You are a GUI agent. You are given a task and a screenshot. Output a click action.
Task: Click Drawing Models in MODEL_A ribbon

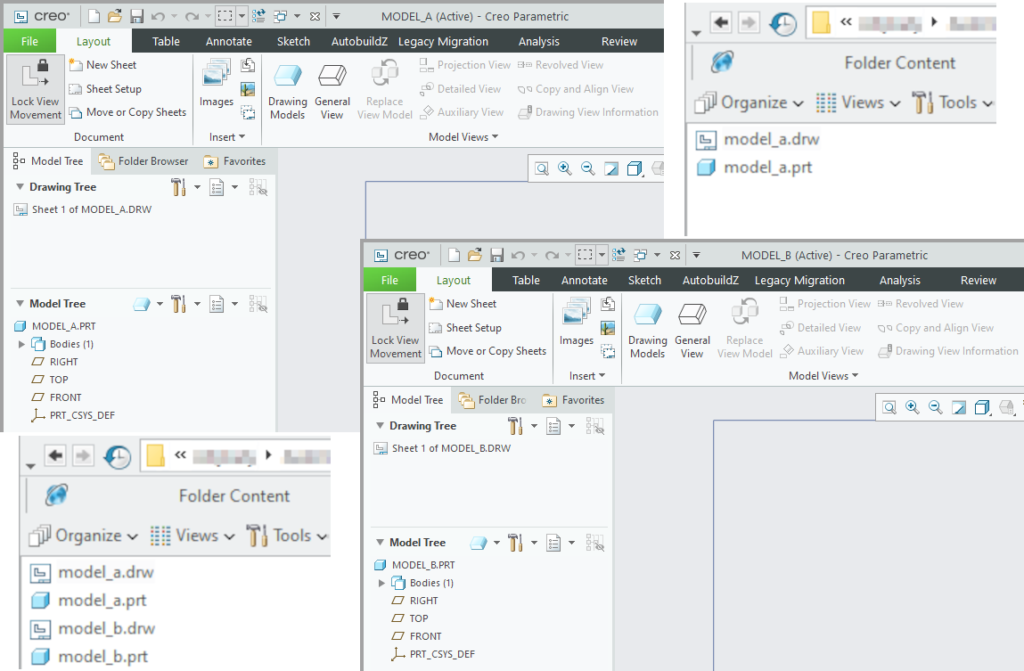287,91
